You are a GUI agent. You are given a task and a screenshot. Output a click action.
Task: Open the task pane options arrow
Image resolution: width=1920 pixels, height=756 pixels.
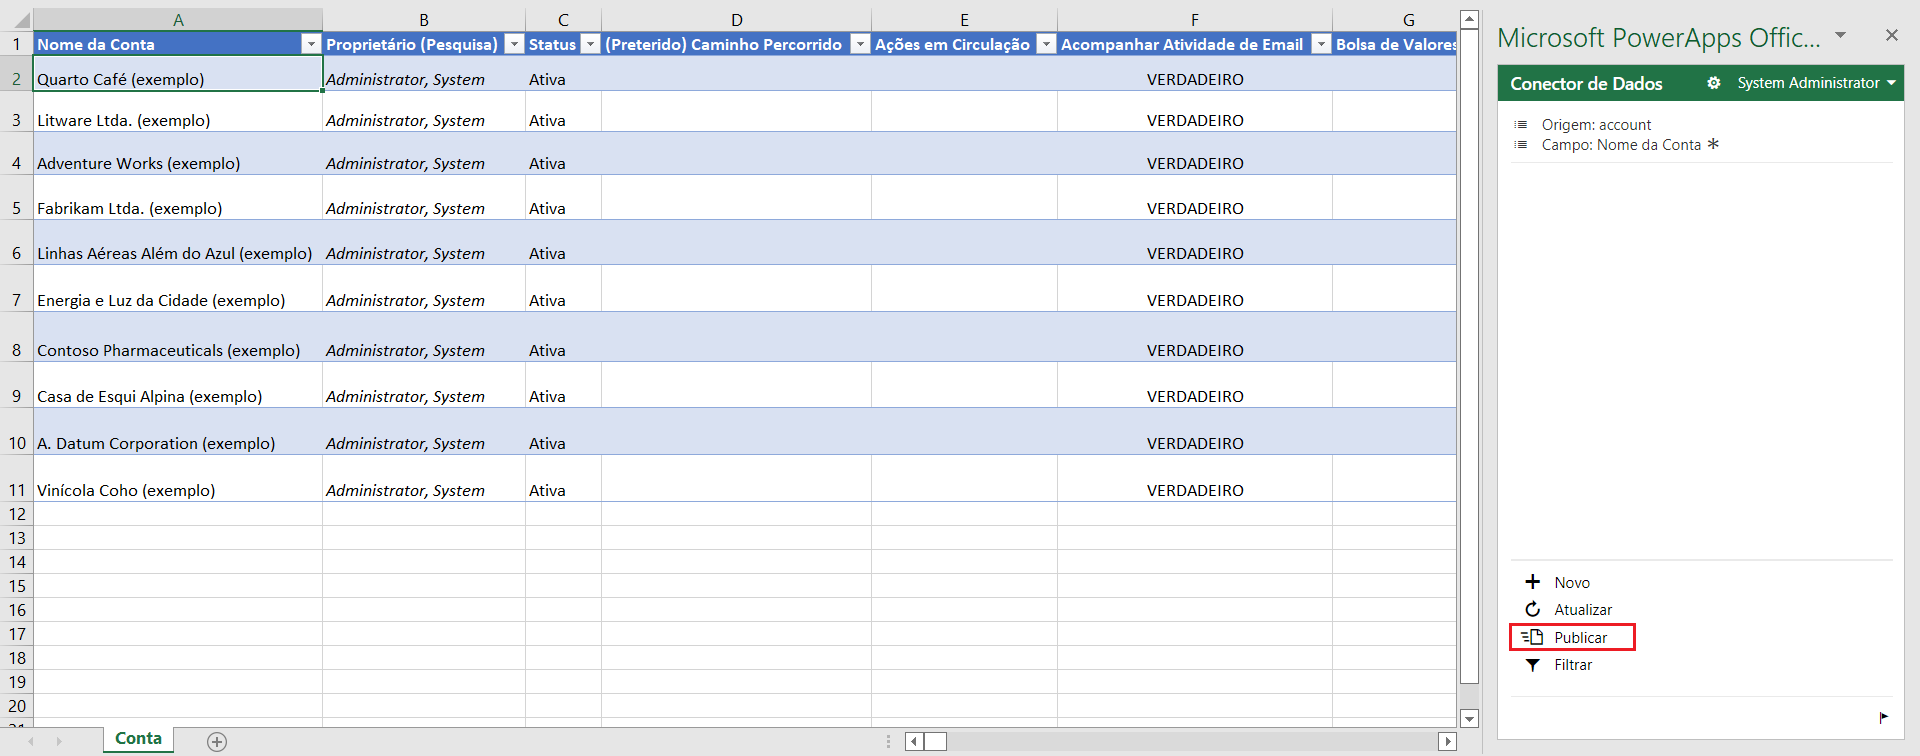click(1840, 35)
